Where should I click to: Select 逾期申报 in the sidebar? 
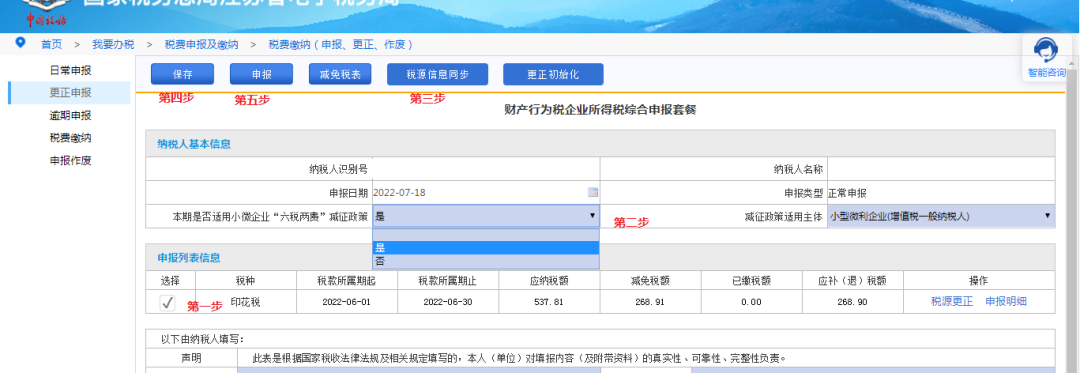[70, 116]
